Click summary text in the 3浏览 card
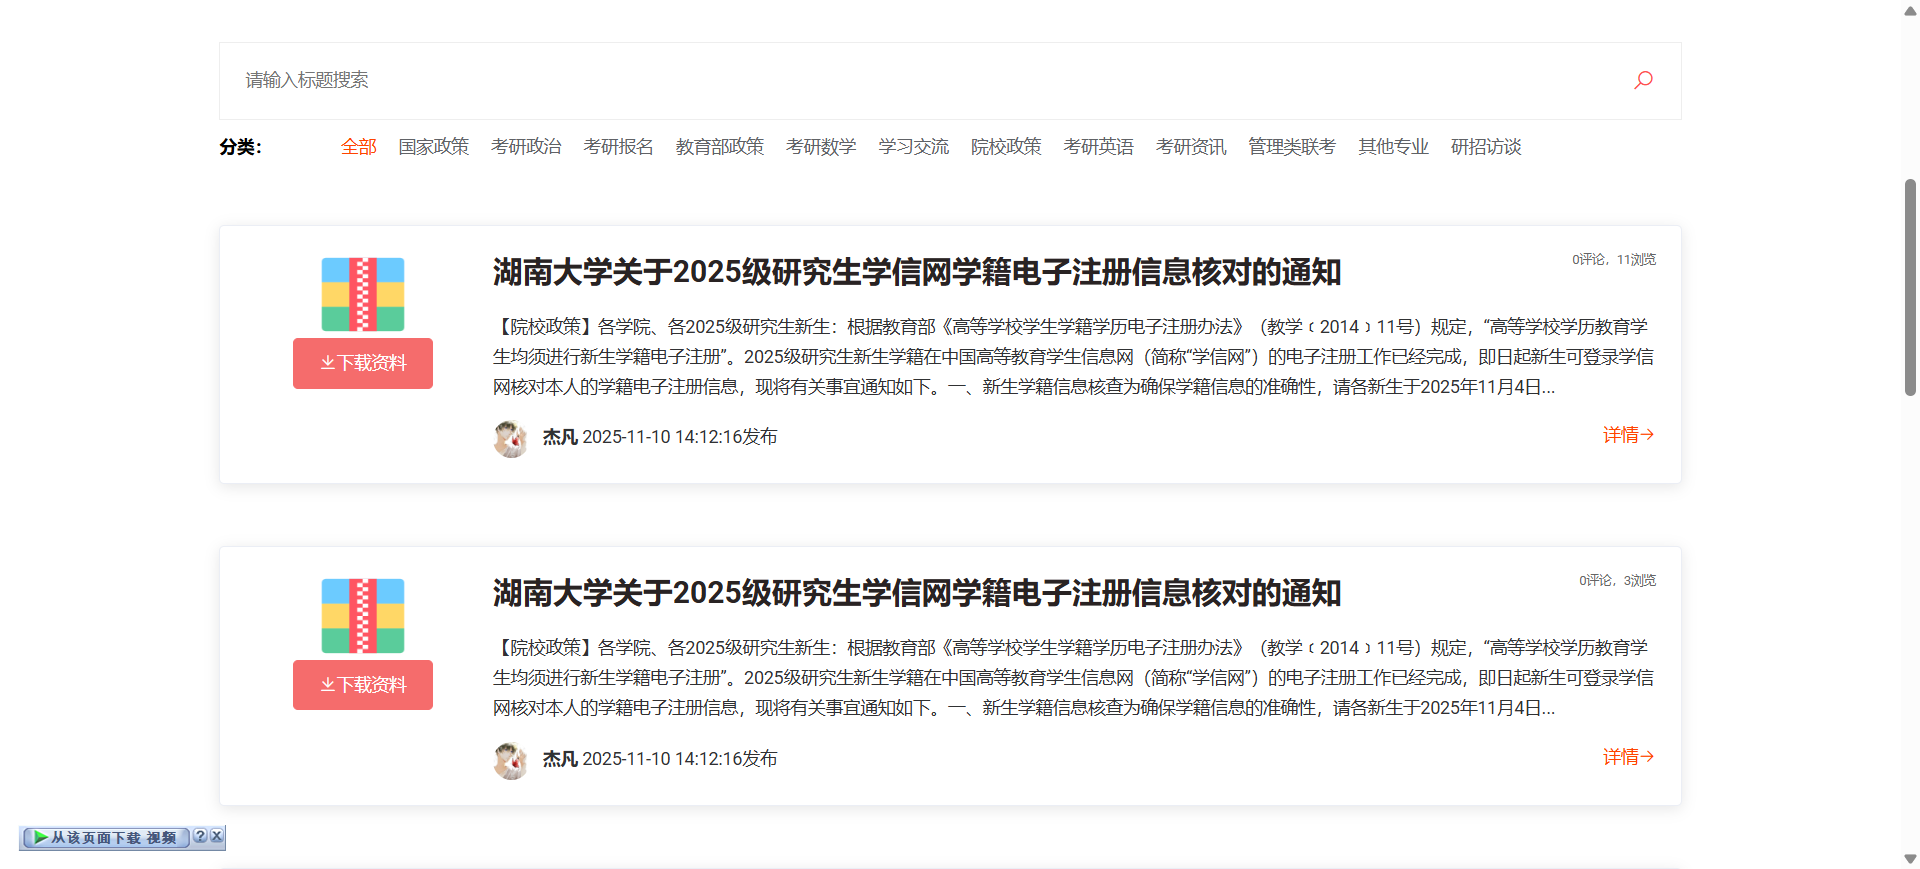This screenshot has height=869, width=1920. pos(1073,678)
